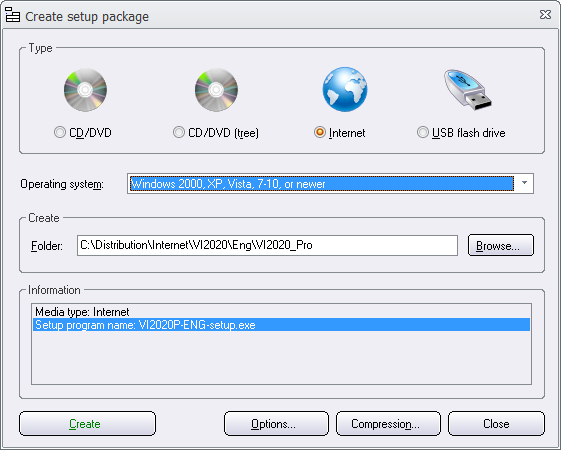Viewport: 561px width, 450px height.
Task: Close the dialog with title bar X
Action: (x=545, y=15)
